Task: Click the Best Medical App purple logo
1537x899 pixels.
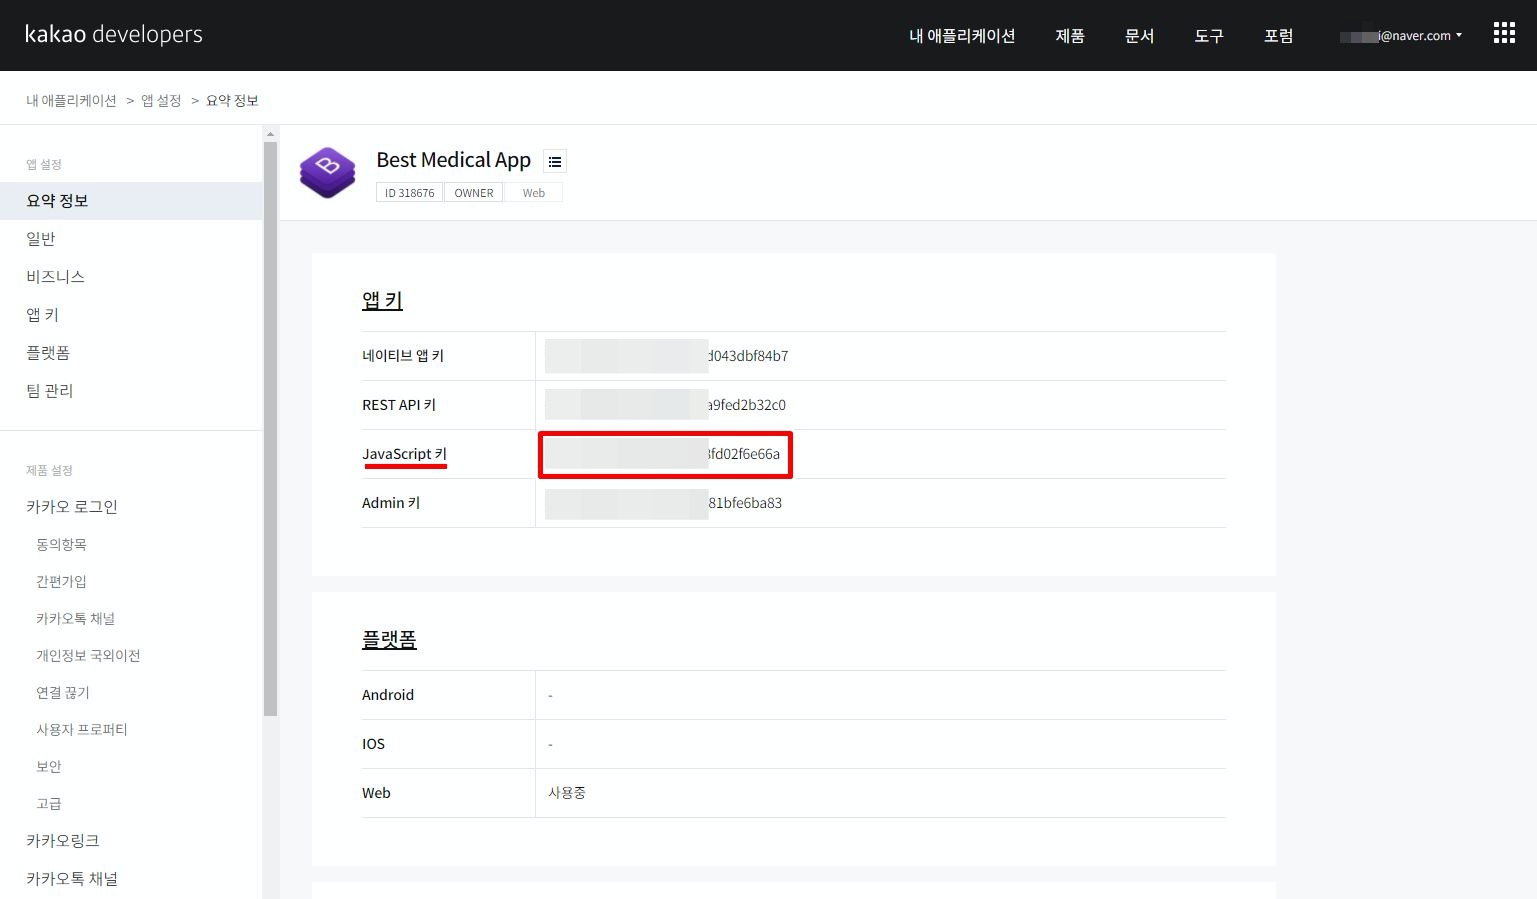Action: (327, 172)
